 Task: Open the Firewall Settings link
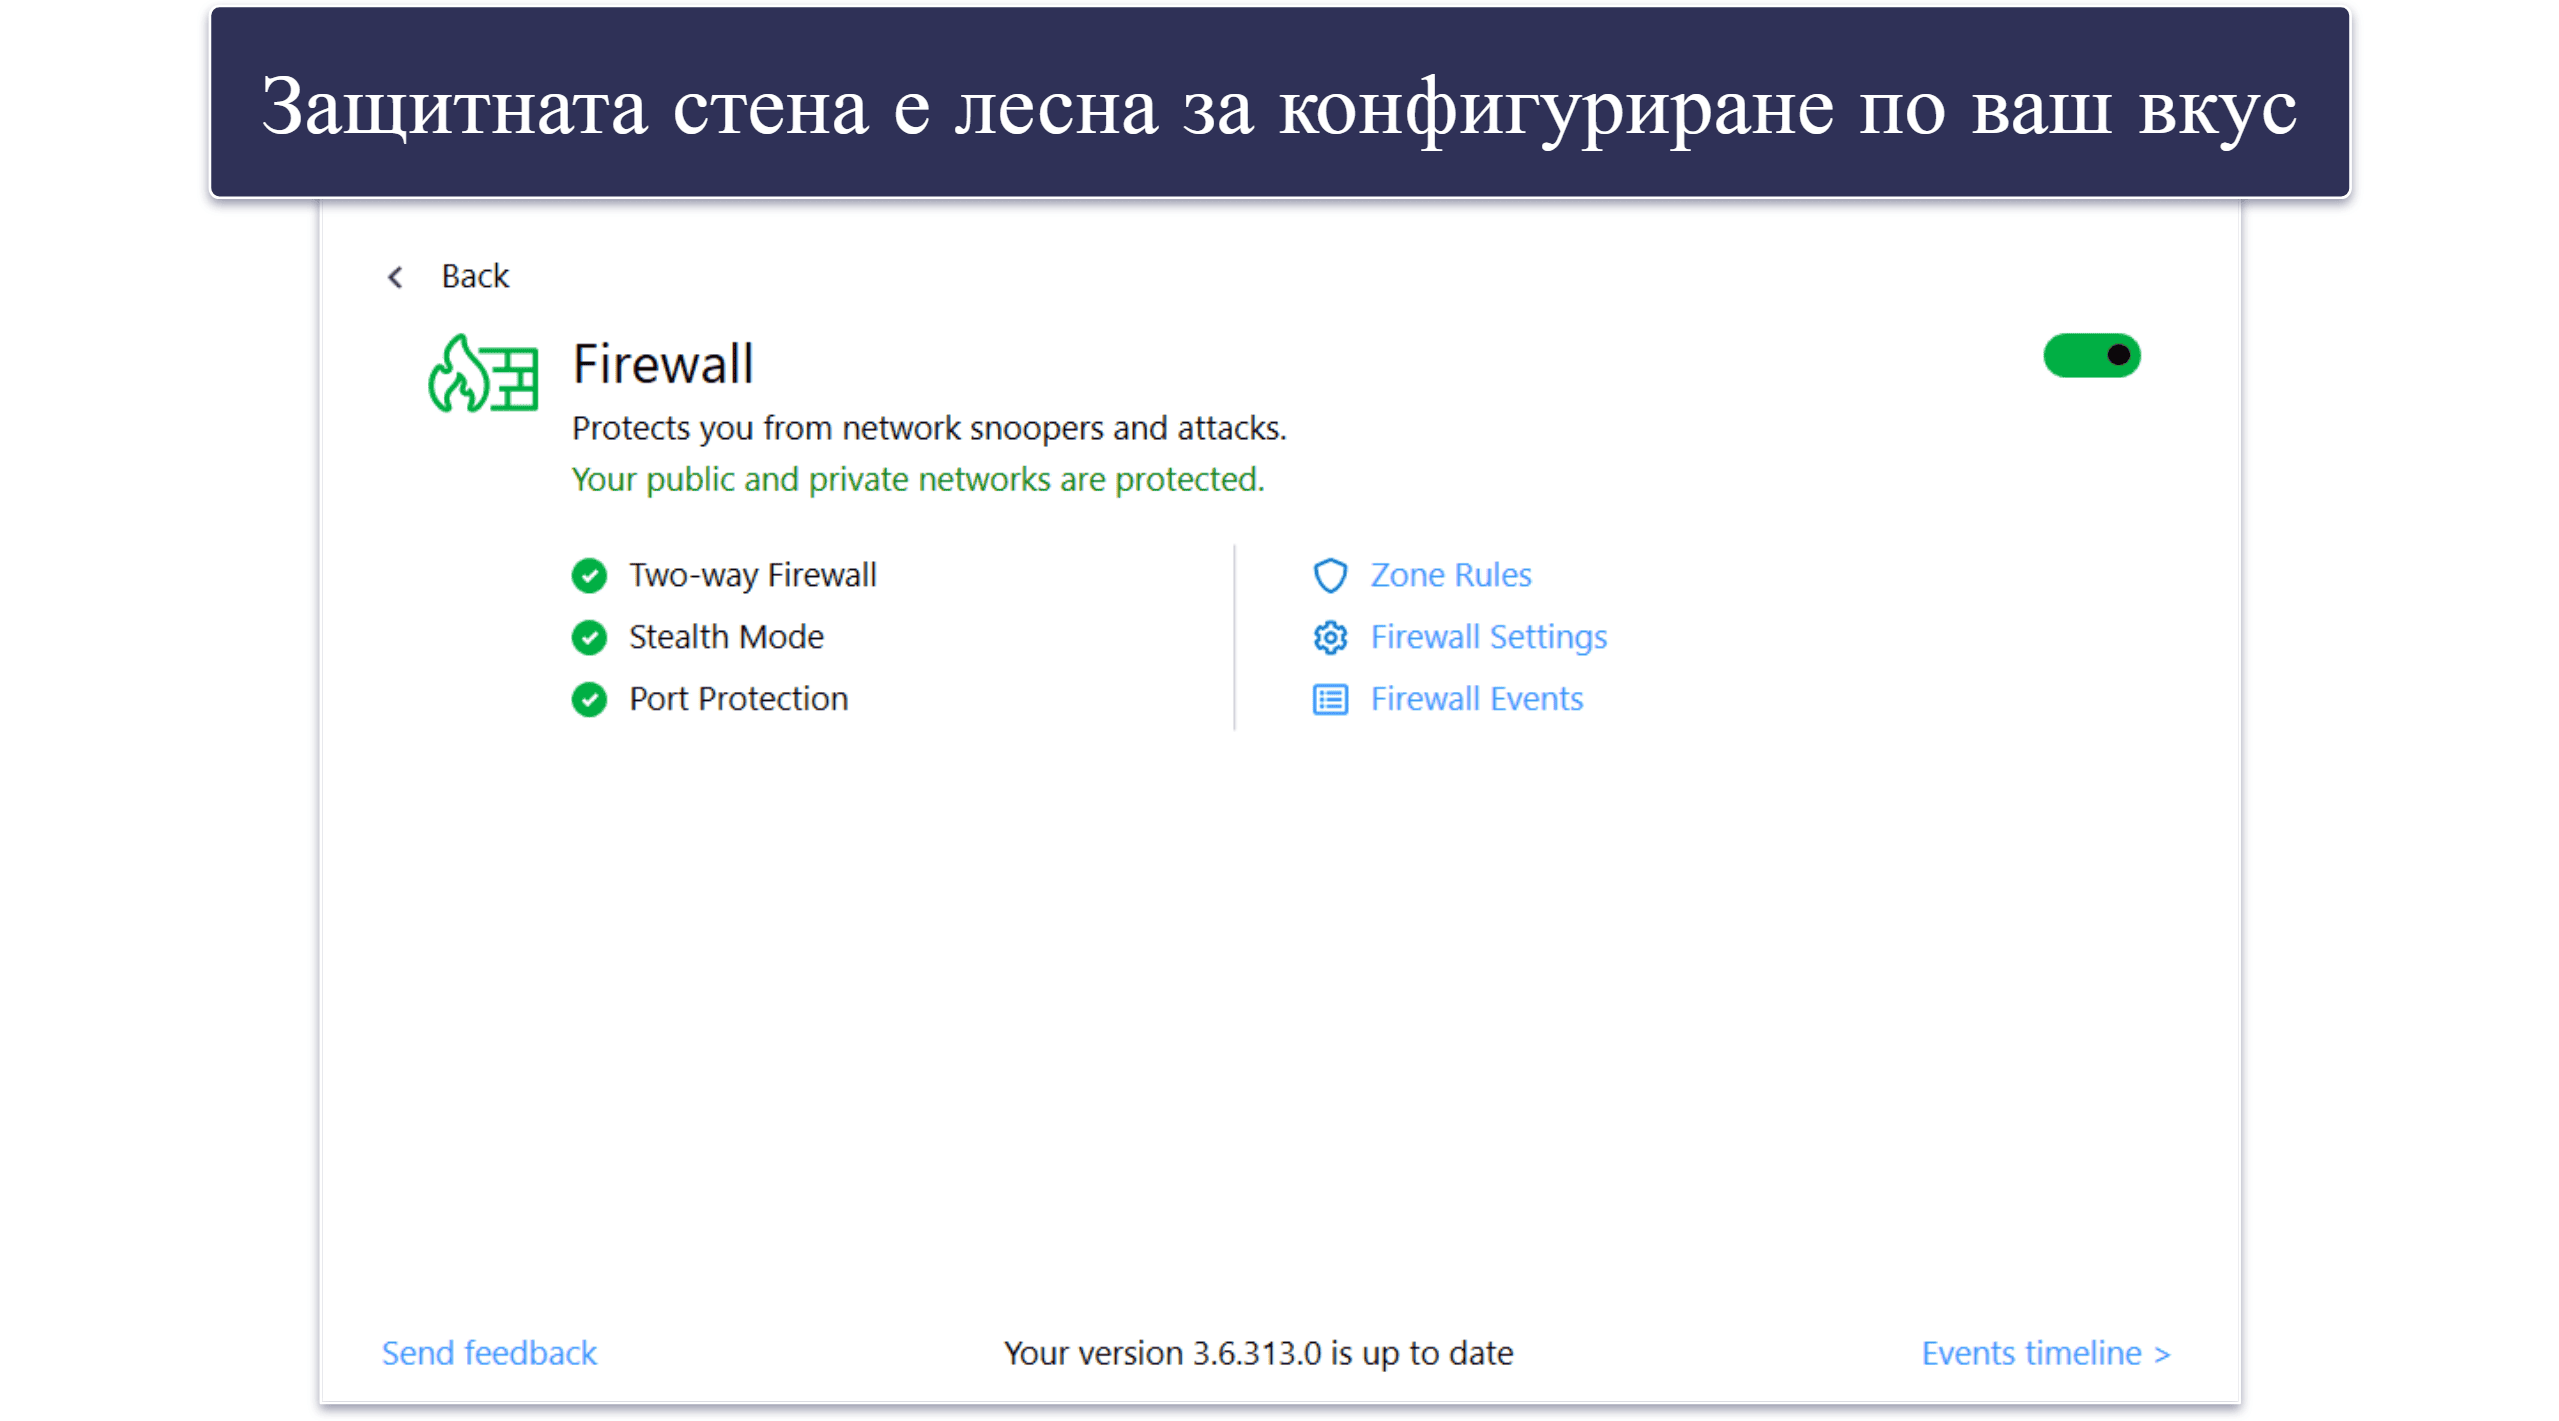1488,638
